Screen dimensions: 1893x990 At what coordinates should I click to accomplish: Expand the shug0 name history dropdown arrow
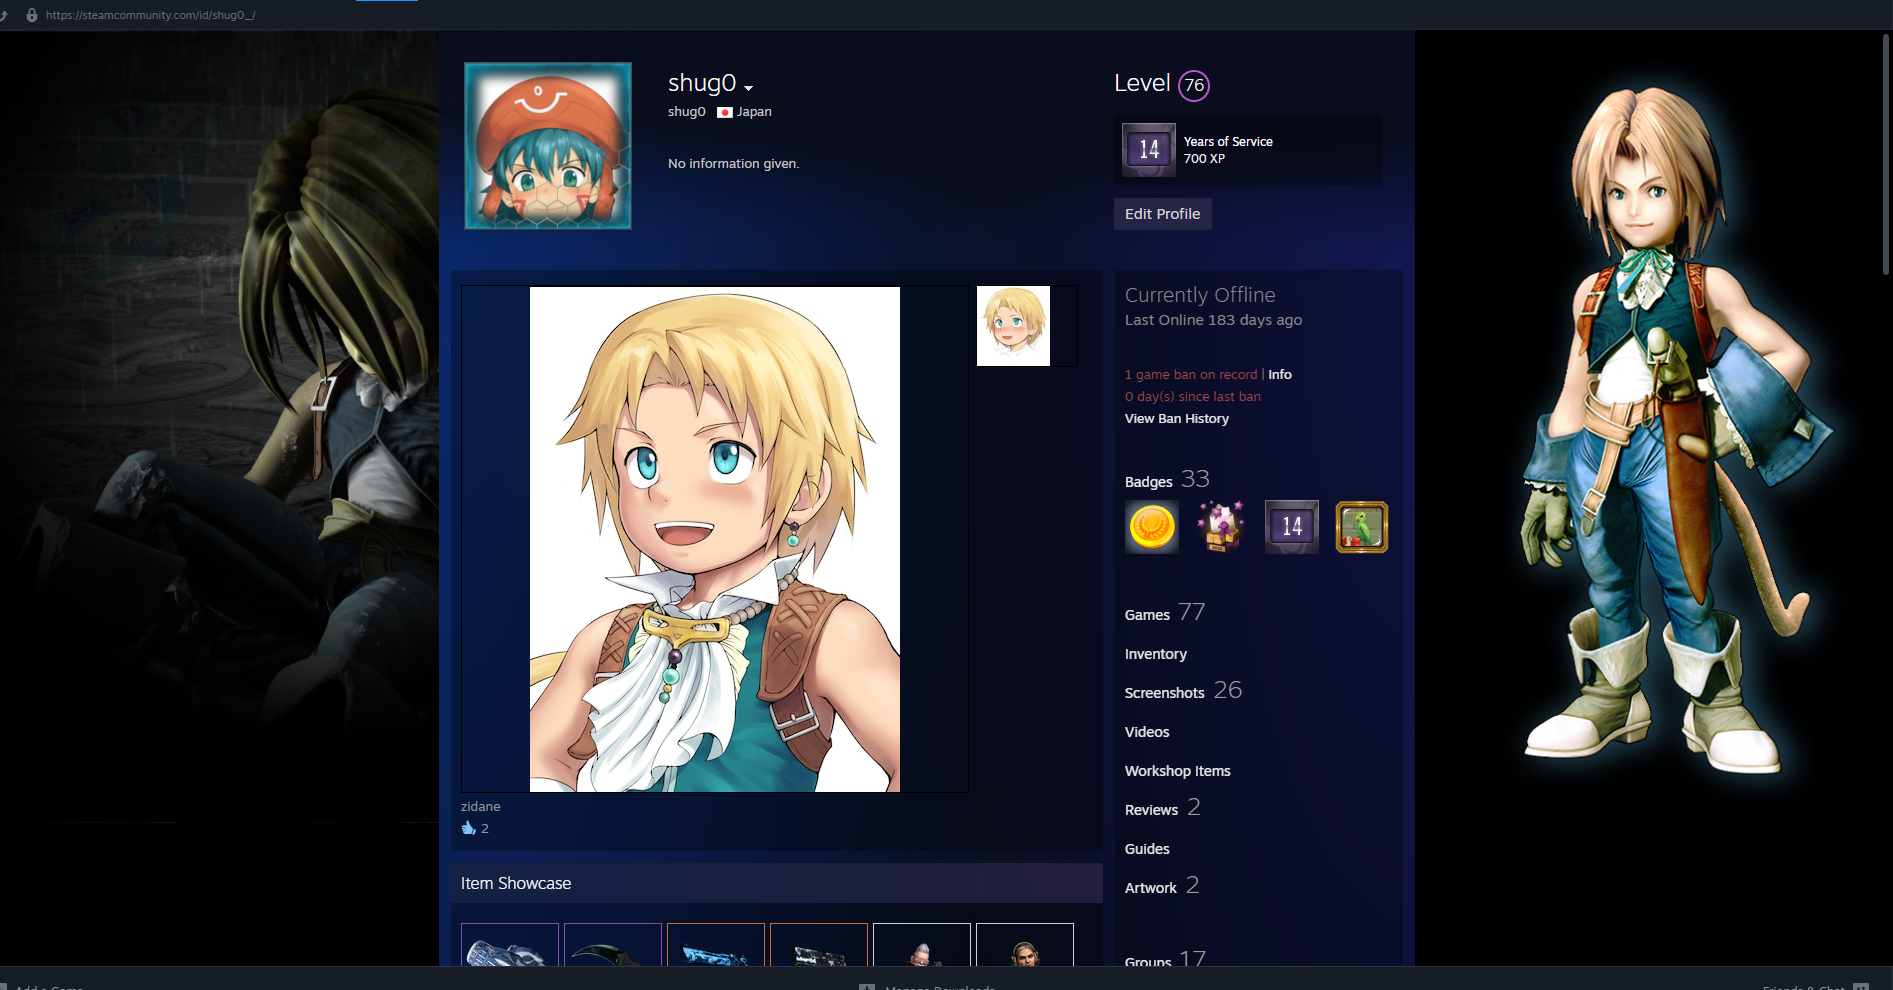coord(748,88)
